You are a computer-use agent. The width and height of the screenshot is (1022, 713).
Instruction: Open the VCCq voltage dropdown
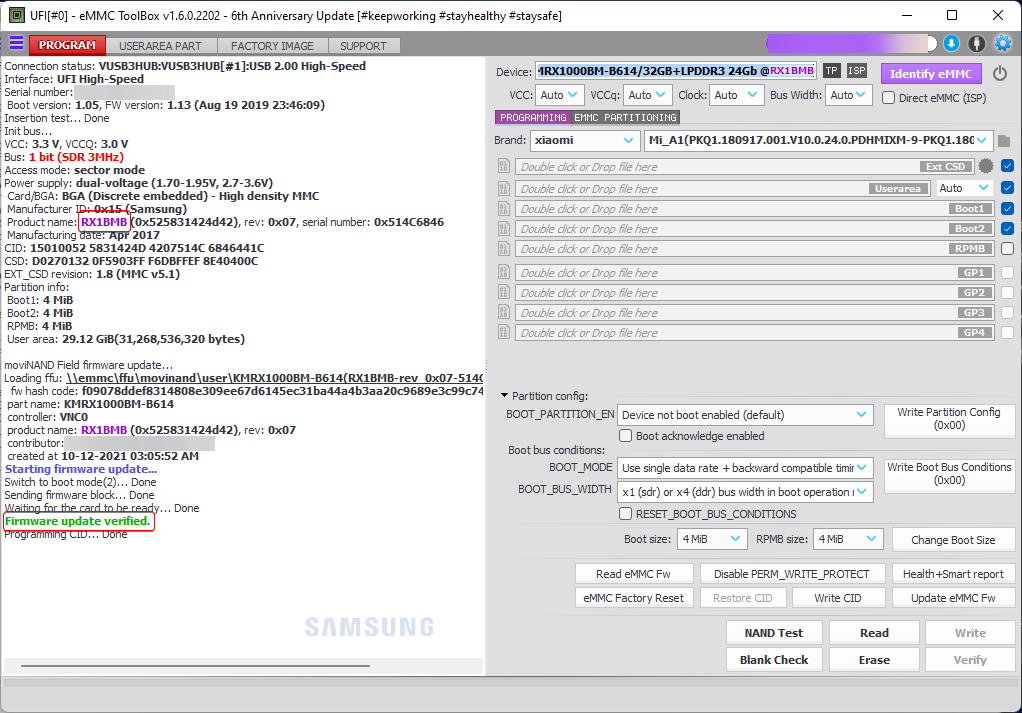click(647, 95)
